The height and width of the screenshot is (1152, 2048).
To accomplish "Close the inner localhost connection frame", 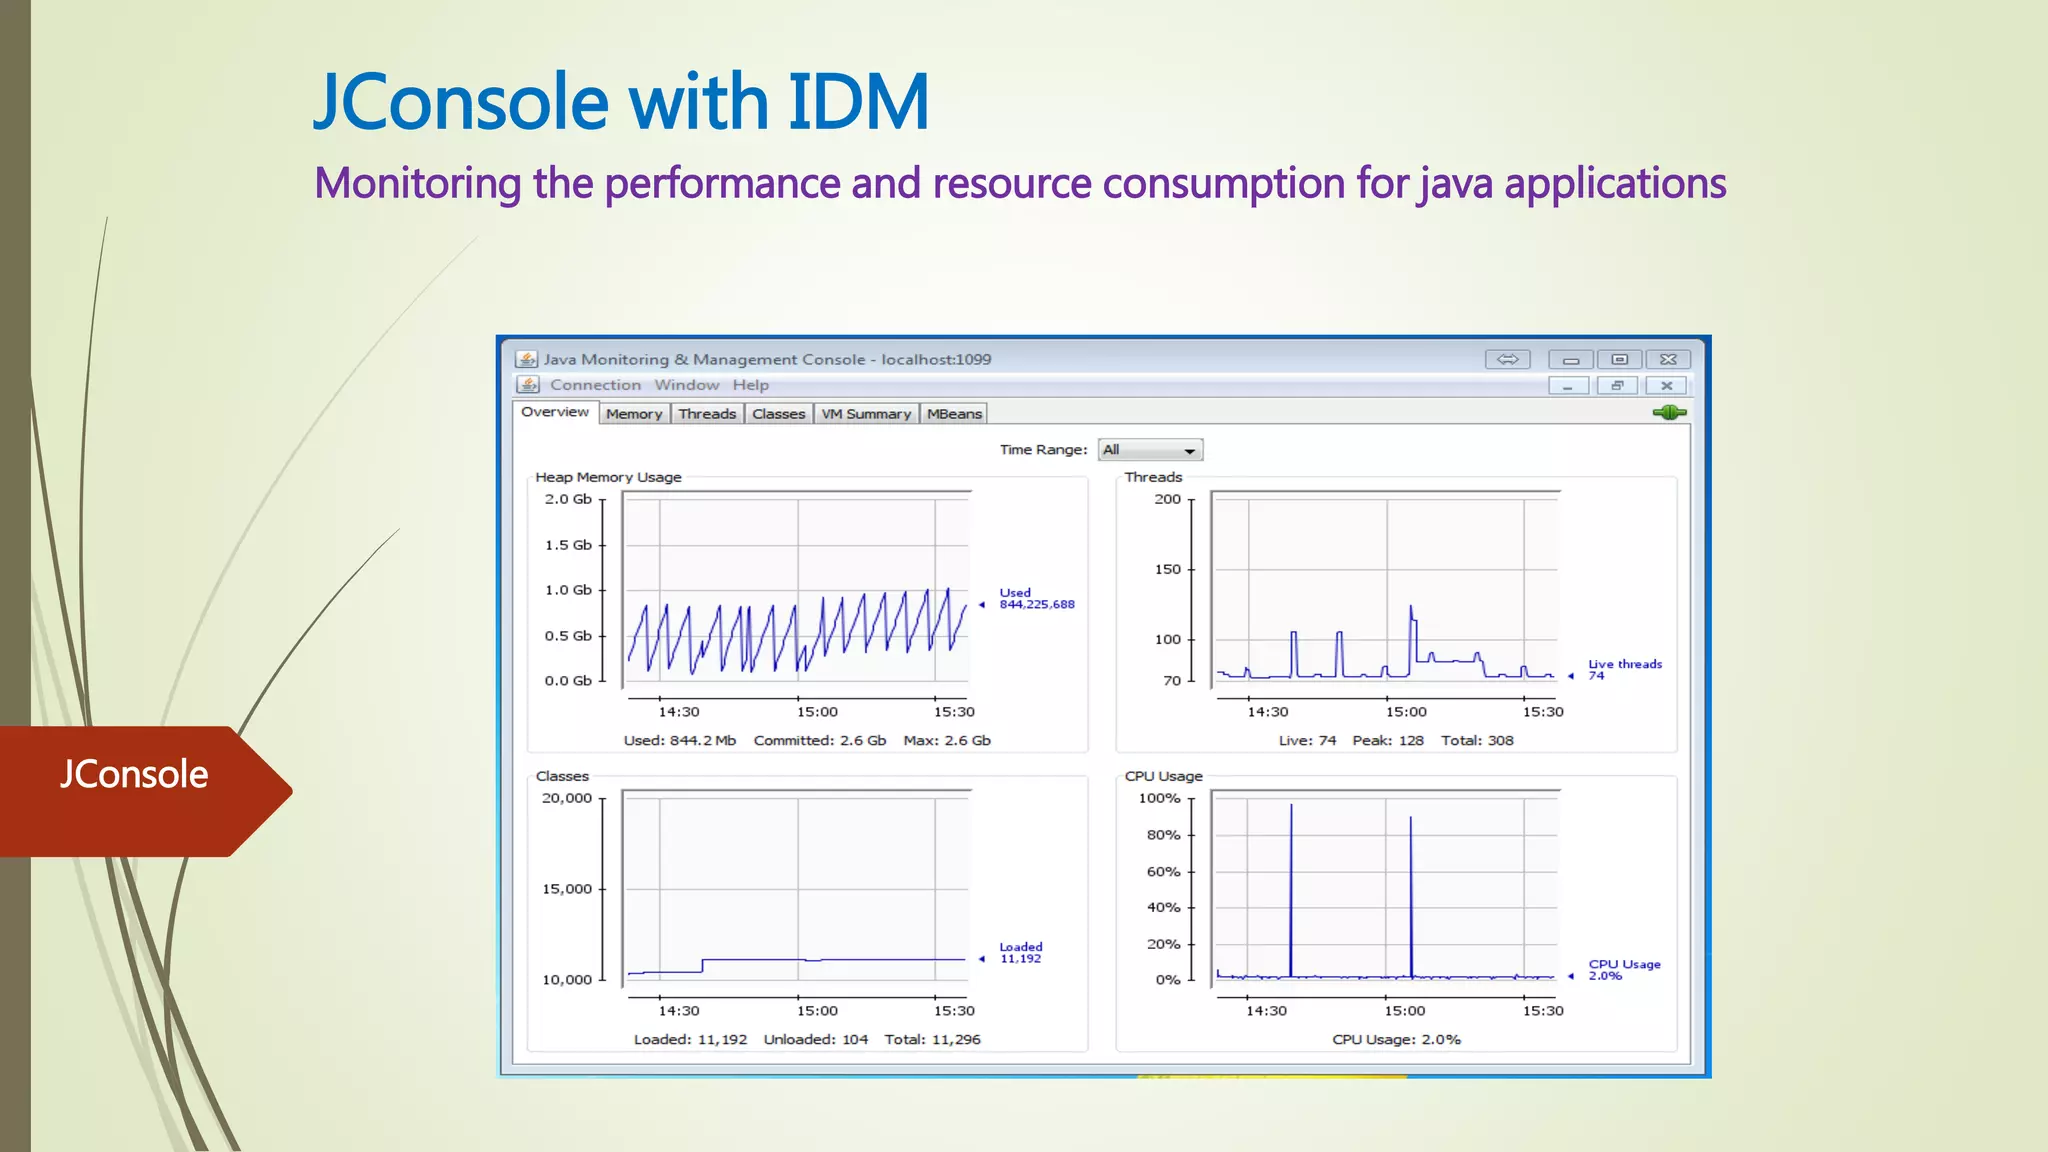I will (1666, 385).
